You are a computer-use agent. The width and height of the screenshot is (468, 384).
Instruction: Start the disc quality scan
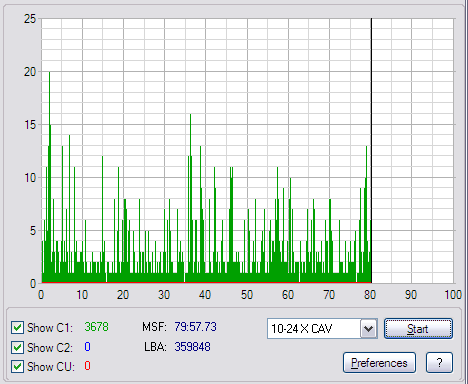pyautogui.click(x=418, y=329)
